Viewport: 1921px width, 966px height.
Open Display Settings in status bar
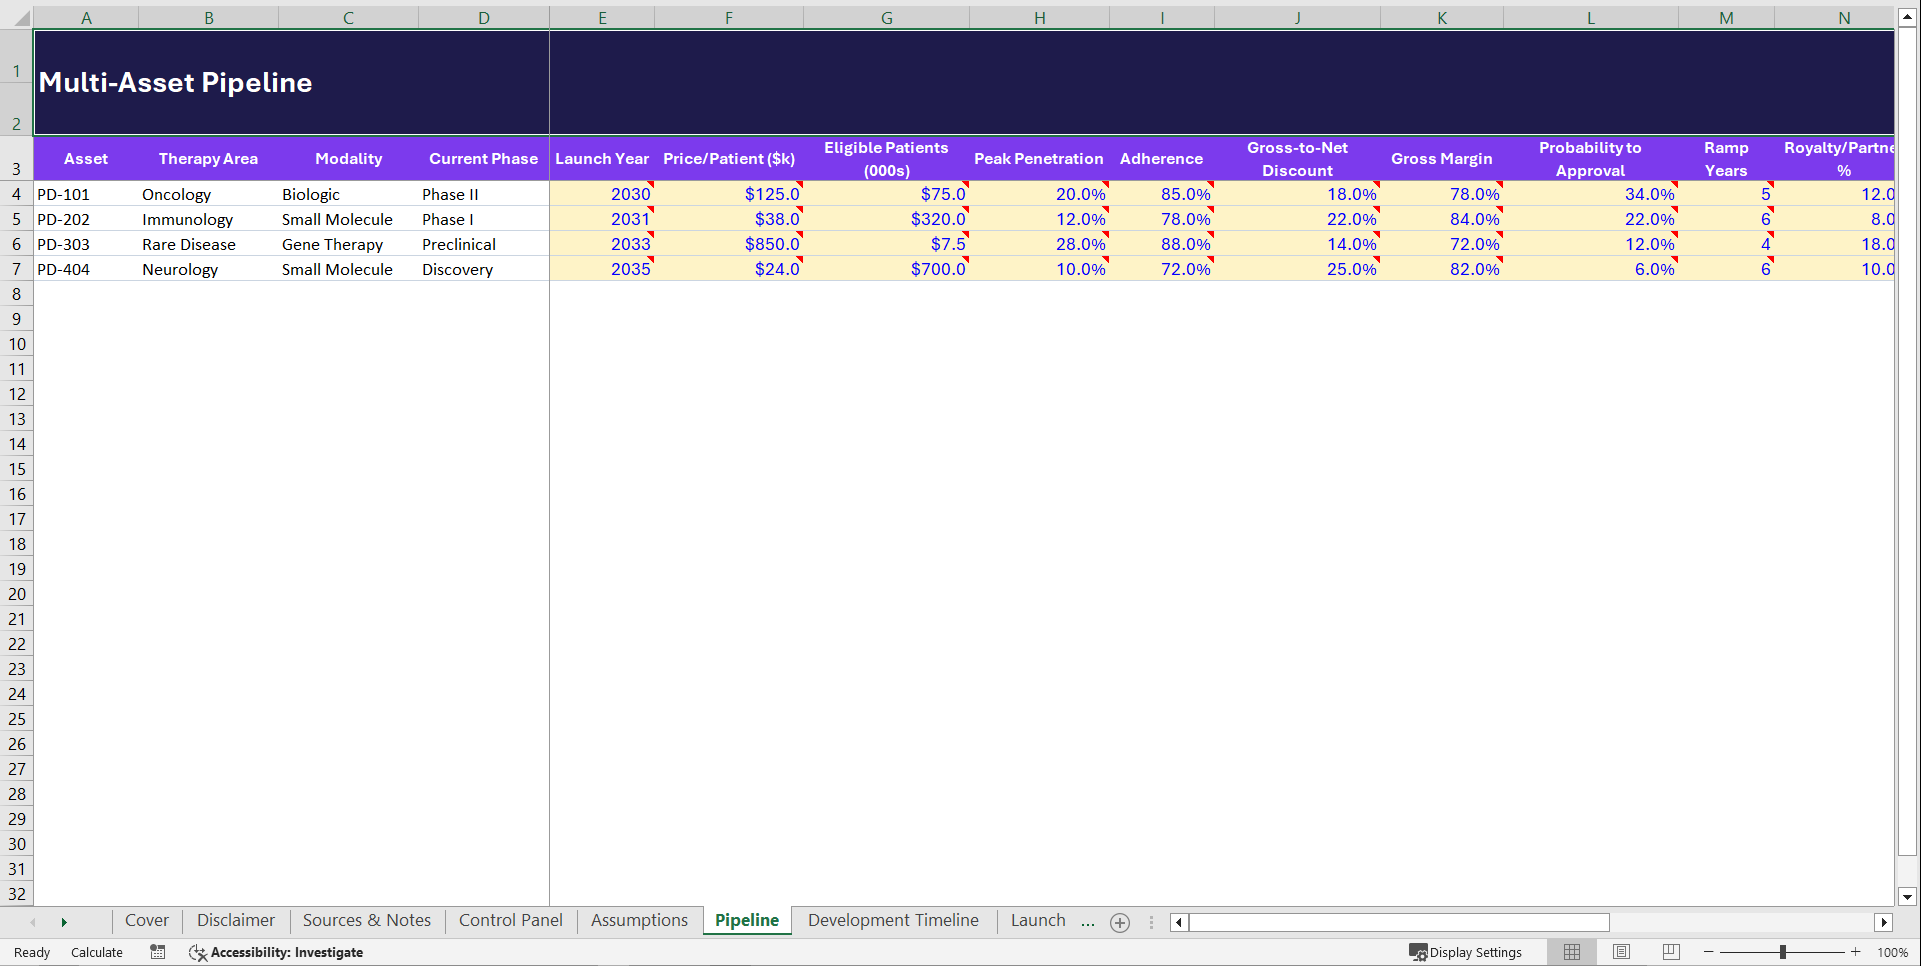point(1466,952)
